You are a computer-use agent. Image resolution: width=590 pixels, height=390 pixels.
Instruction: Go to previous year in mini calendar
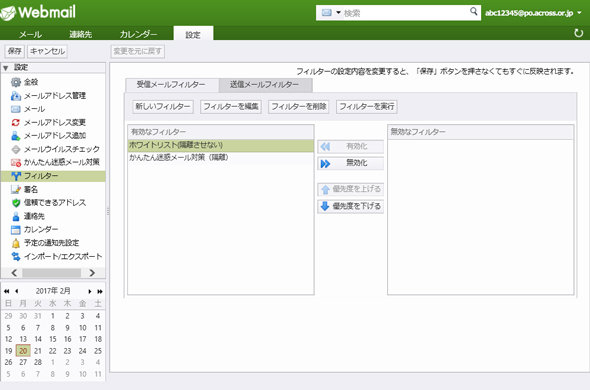(x=7, y=291)
